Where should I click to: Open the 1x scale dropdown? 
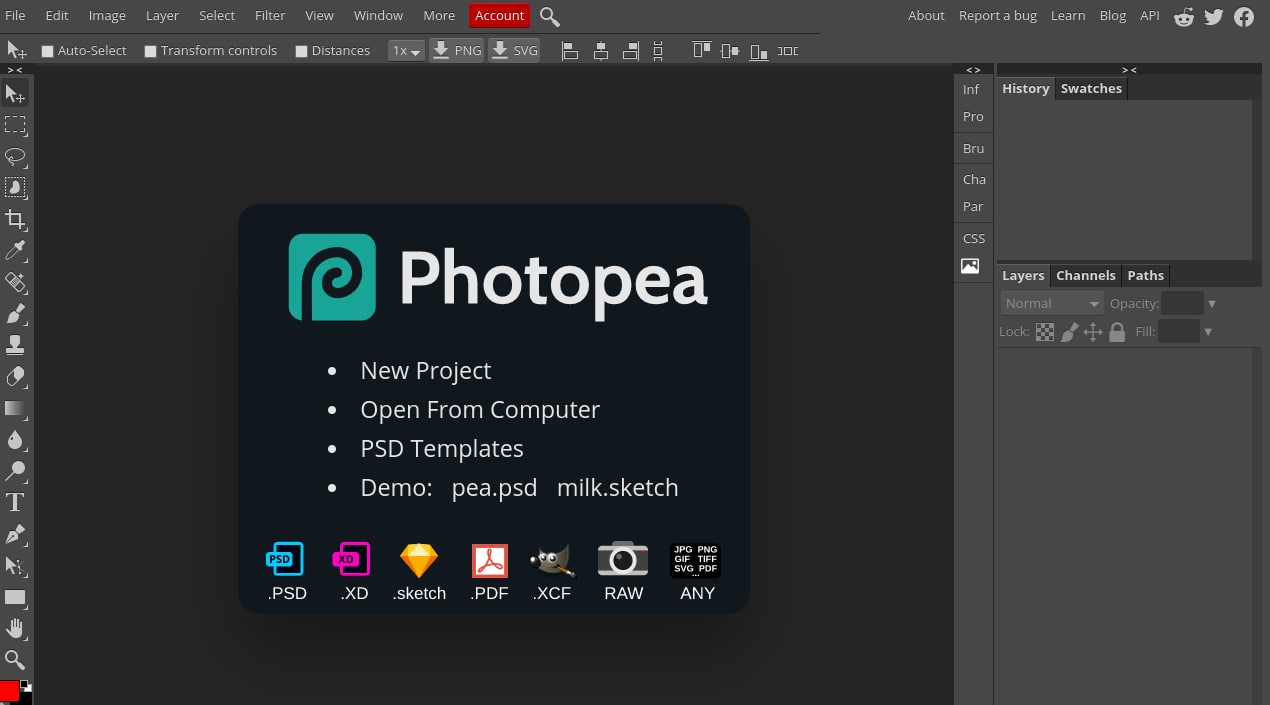pyautogui.click(x=406, y=50)
